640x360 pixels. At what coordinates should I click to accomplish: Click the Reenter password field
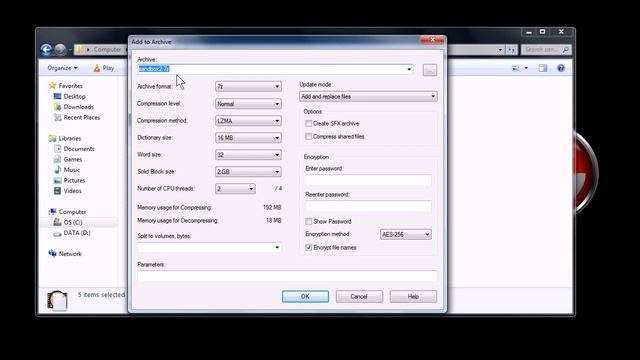point(368,206)
